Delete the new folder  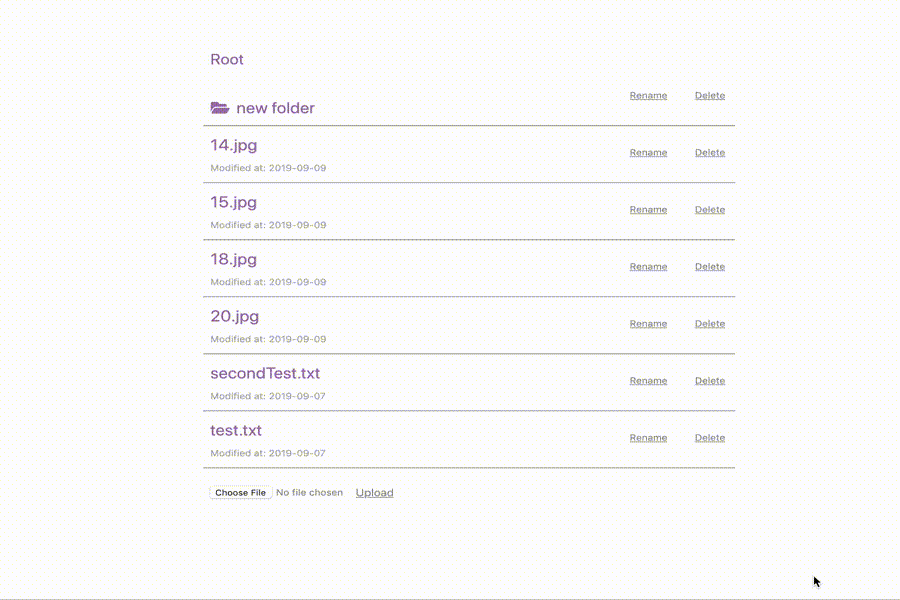click(710, 96)
